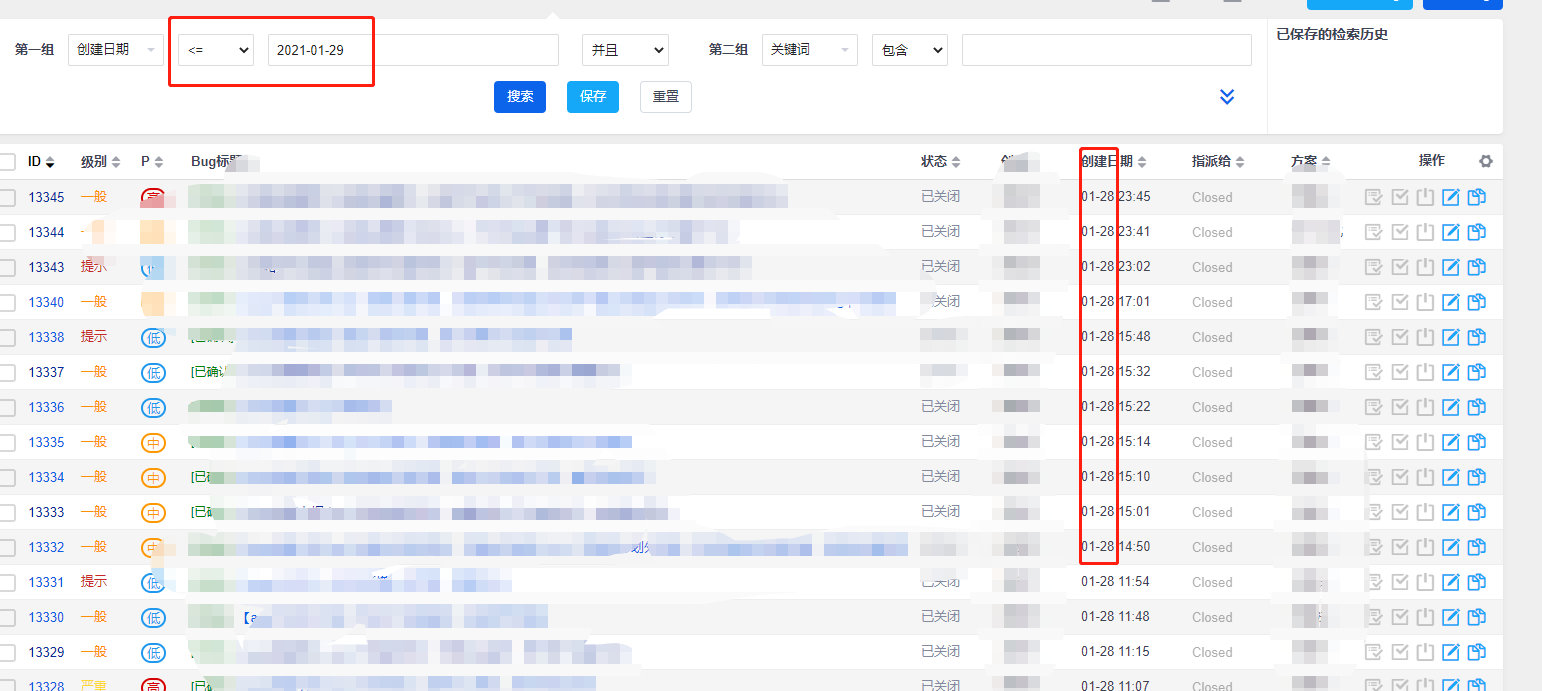This screenshot has width=1542, height=691.
Task: Open the <= operator dropdown
Action: coord(216,50)
